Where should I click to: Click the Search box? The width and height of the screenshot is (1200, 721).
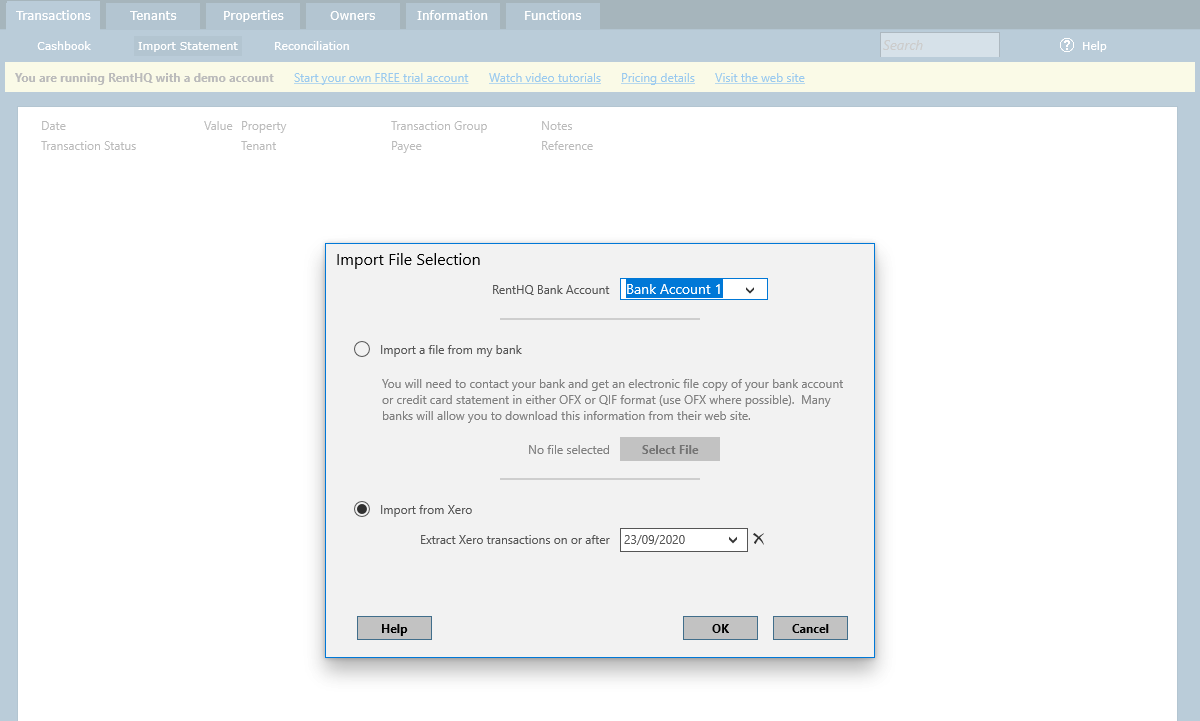click(x=939, y=45)
